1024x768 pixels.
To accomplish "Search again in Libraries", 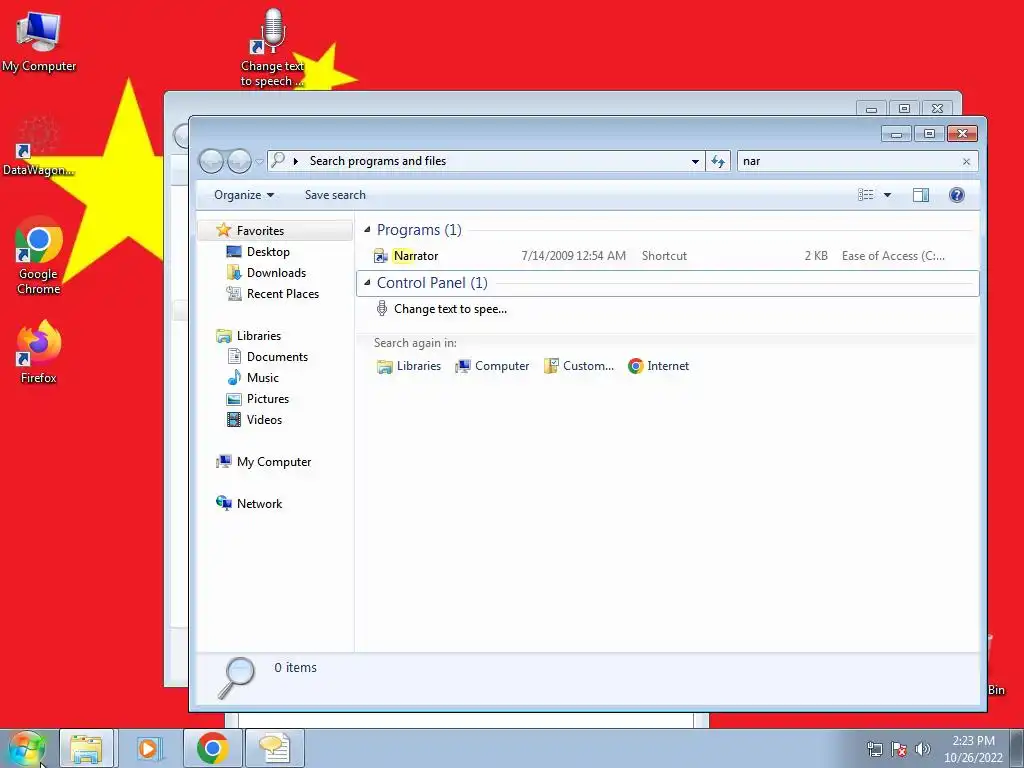I will click(x=409, y=366).
